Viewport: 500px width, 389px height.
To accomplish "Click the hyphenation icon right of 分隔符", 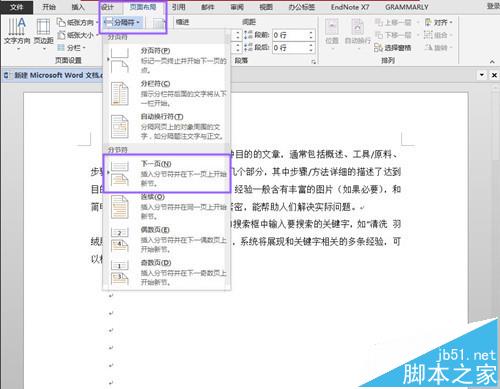I will pyautogui.click(x=159, y=23).
